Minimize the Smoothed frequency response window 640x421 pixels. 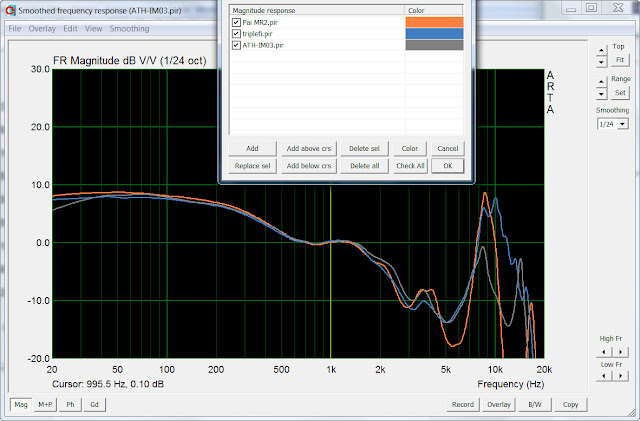[x=571, y=8]
